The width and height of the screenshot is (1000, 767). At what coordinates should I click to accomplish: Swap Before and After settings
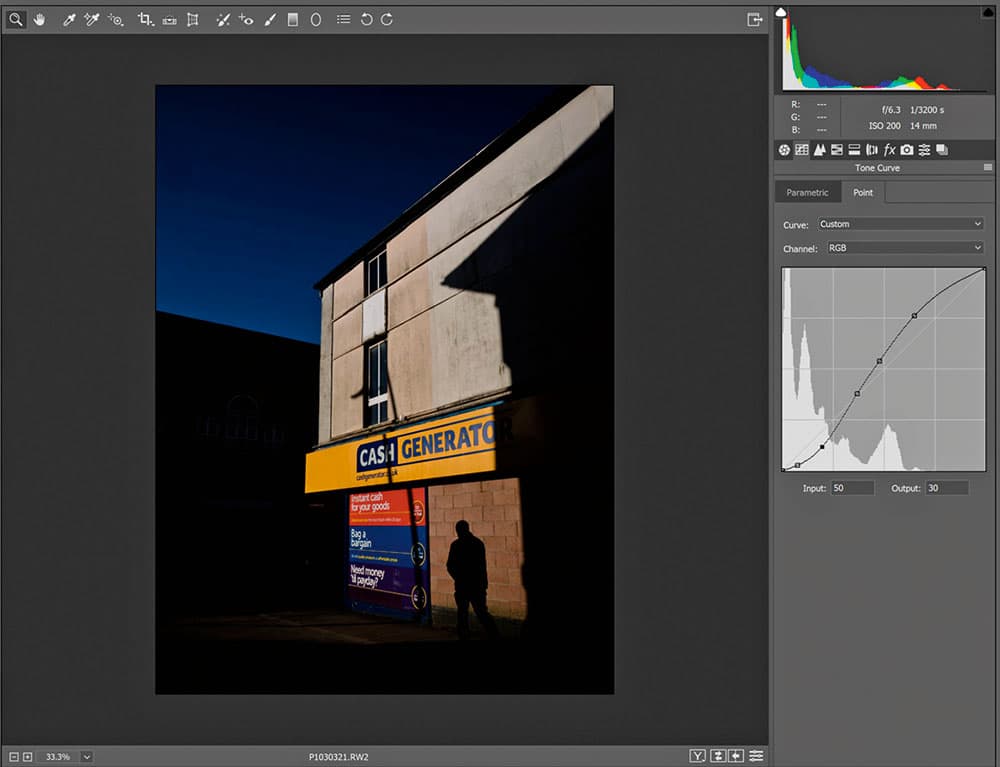718,756
